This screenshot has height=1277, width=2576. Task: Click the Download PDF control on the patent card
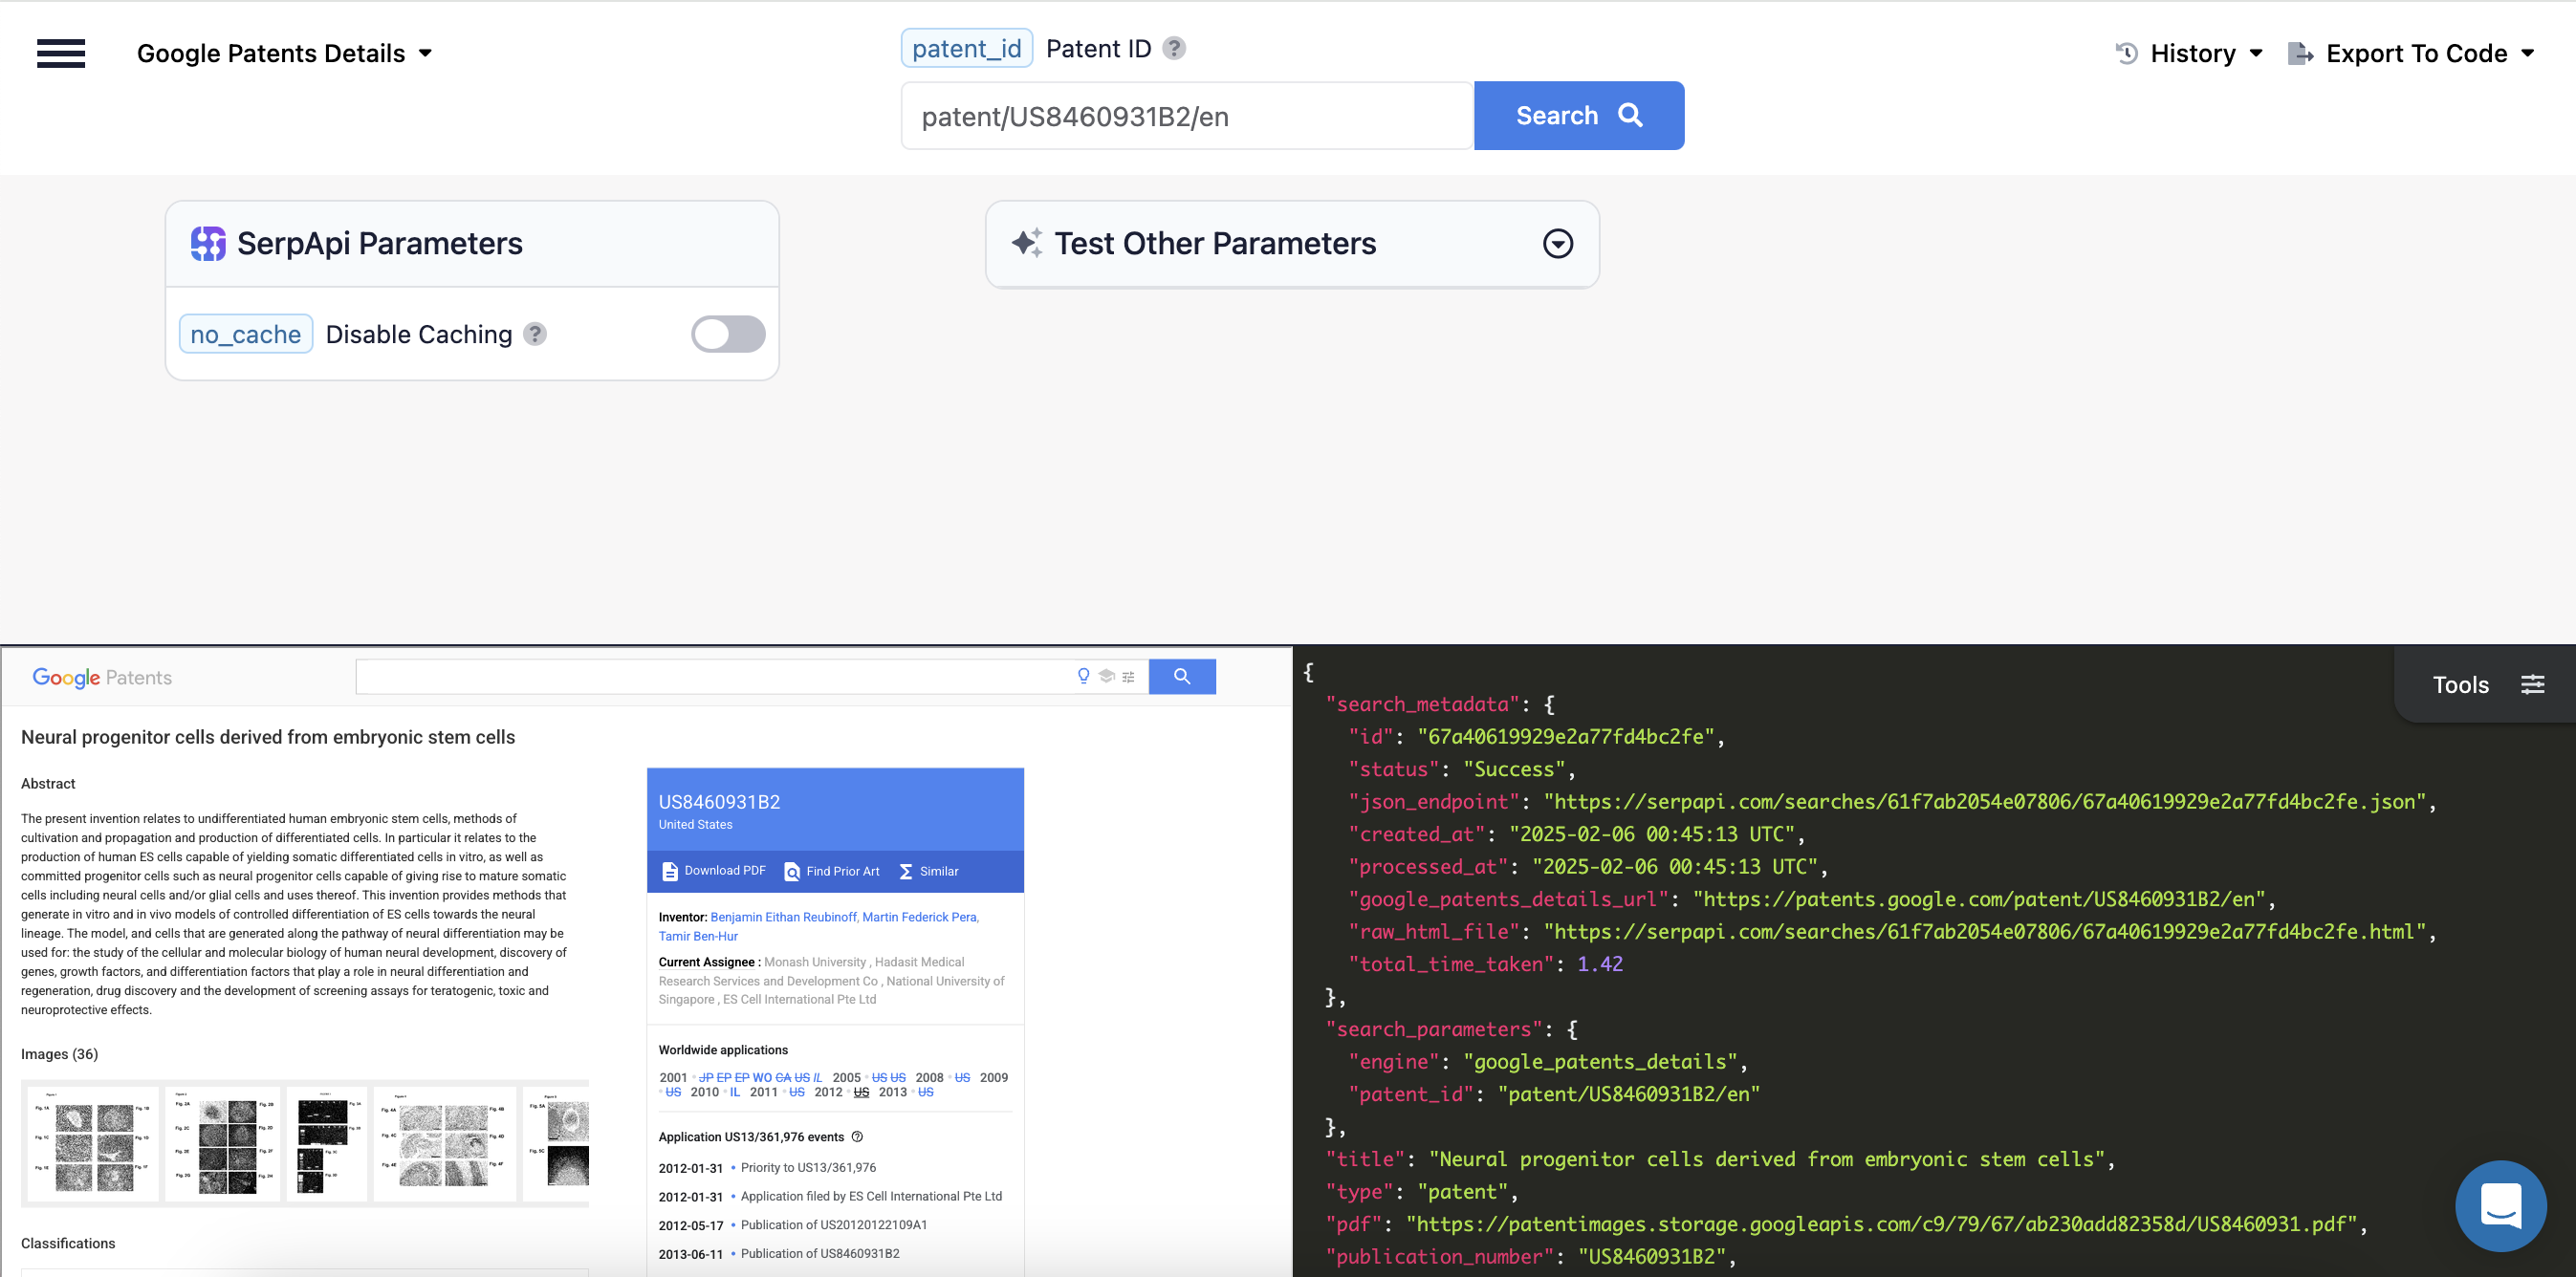click(714, 870)
